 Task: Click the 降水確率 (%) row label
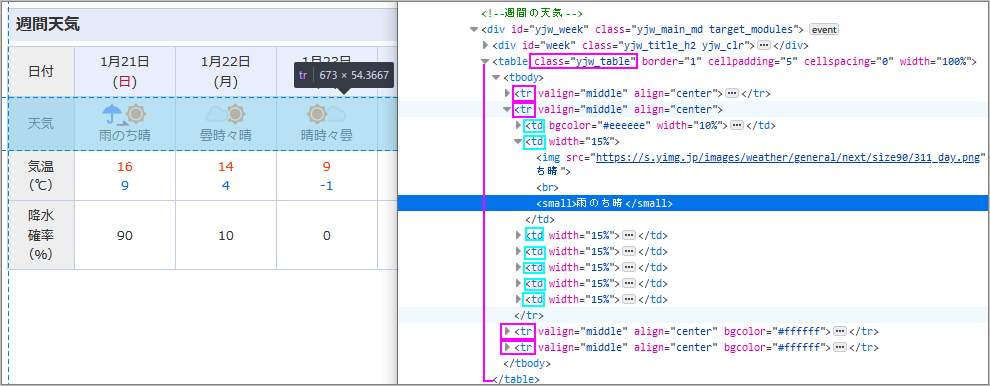(42, 235)
